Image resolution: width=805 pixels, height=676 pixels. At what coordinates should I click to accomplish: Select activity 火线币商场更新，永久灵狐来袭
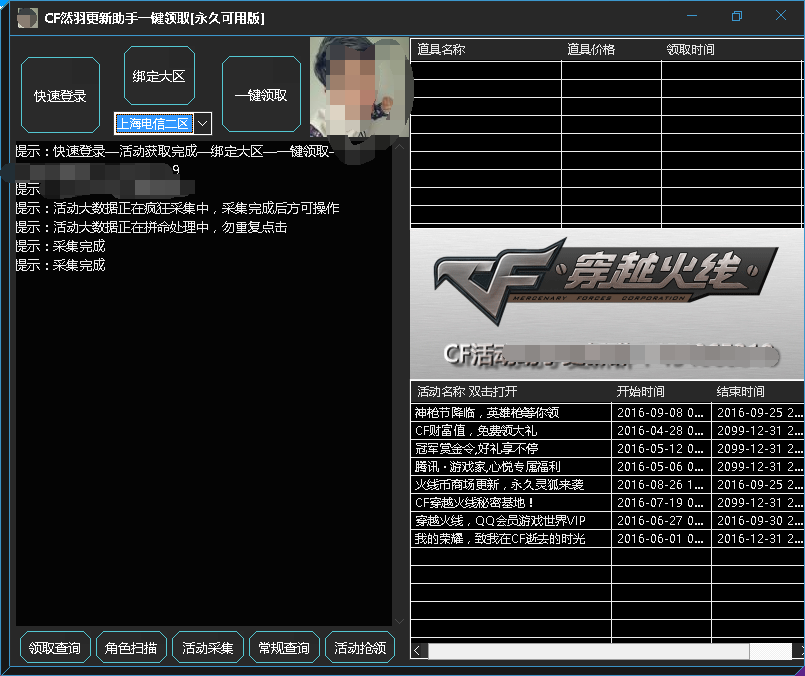pyautogui.click(x=499, y=484)
